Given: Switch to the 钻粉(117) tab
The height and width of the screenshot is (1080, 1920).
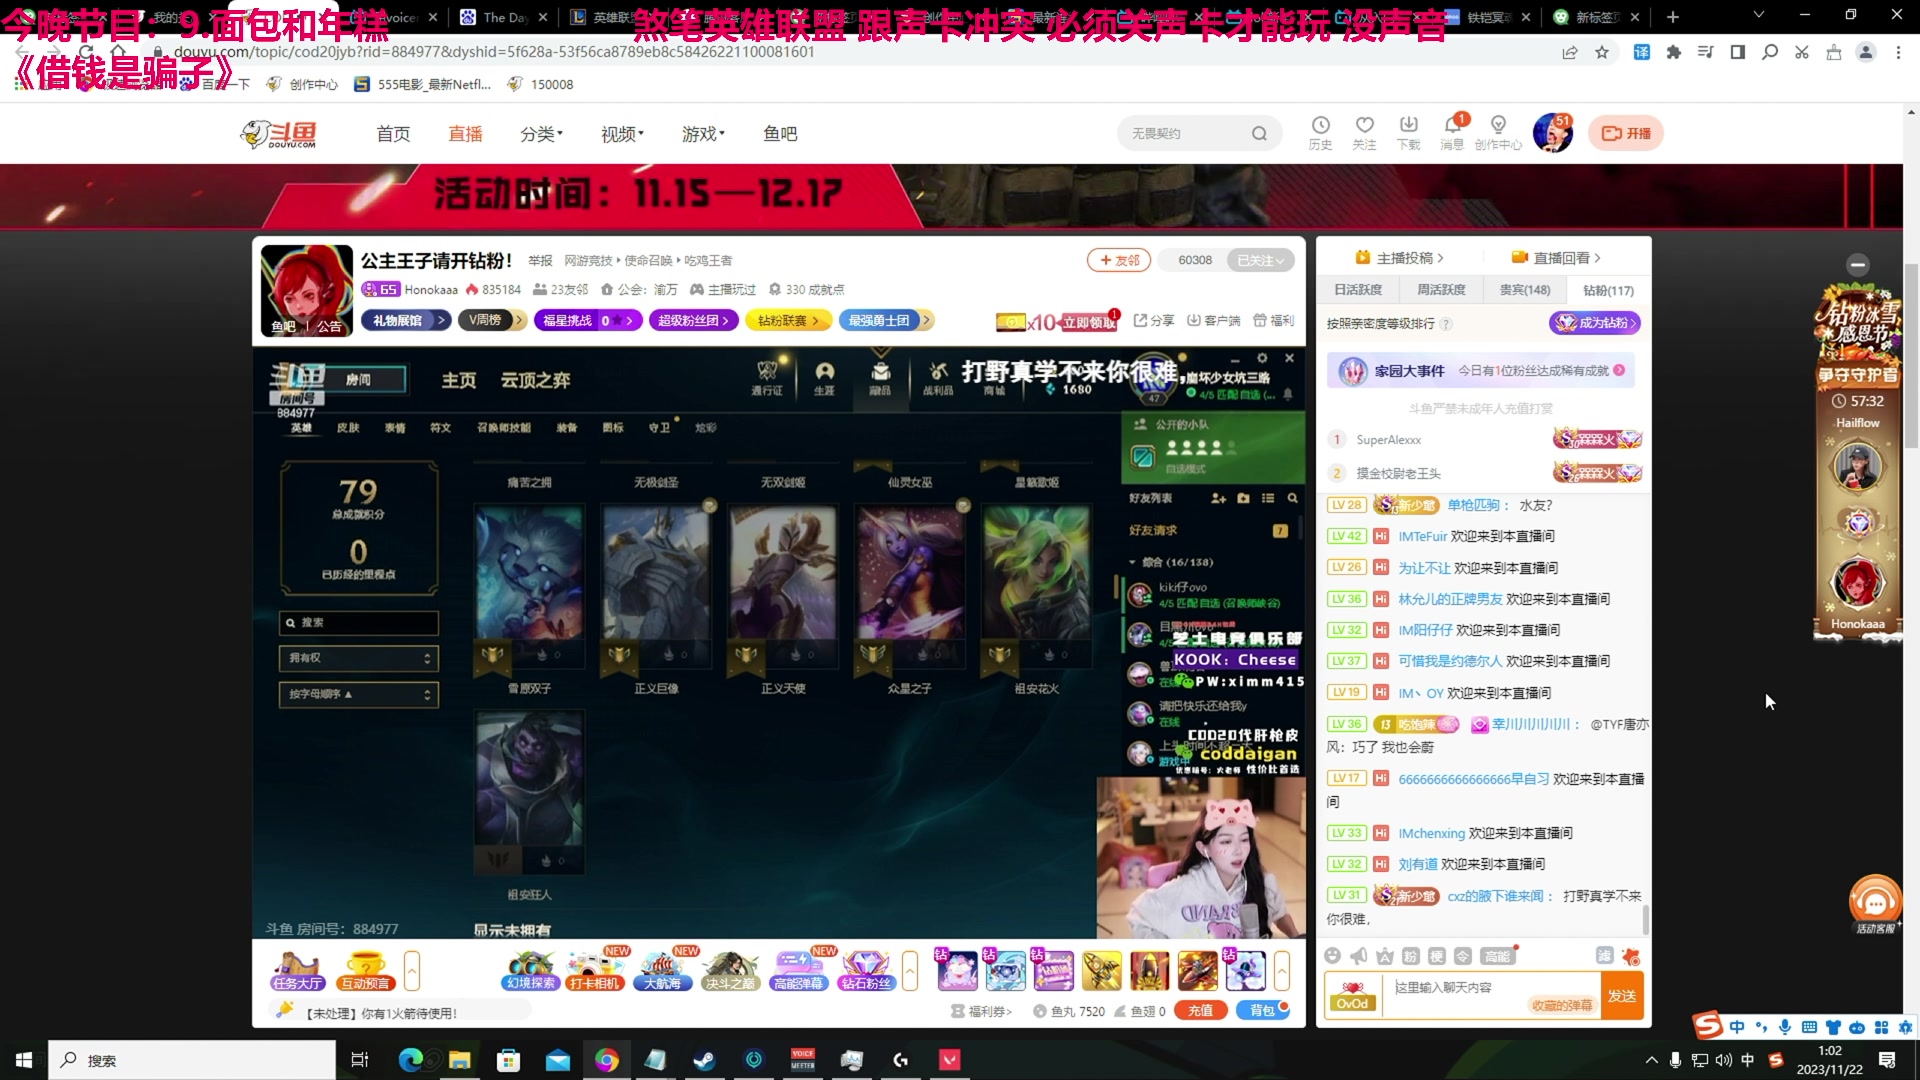Looking at the screenshot, I should tap(1607, 290).
